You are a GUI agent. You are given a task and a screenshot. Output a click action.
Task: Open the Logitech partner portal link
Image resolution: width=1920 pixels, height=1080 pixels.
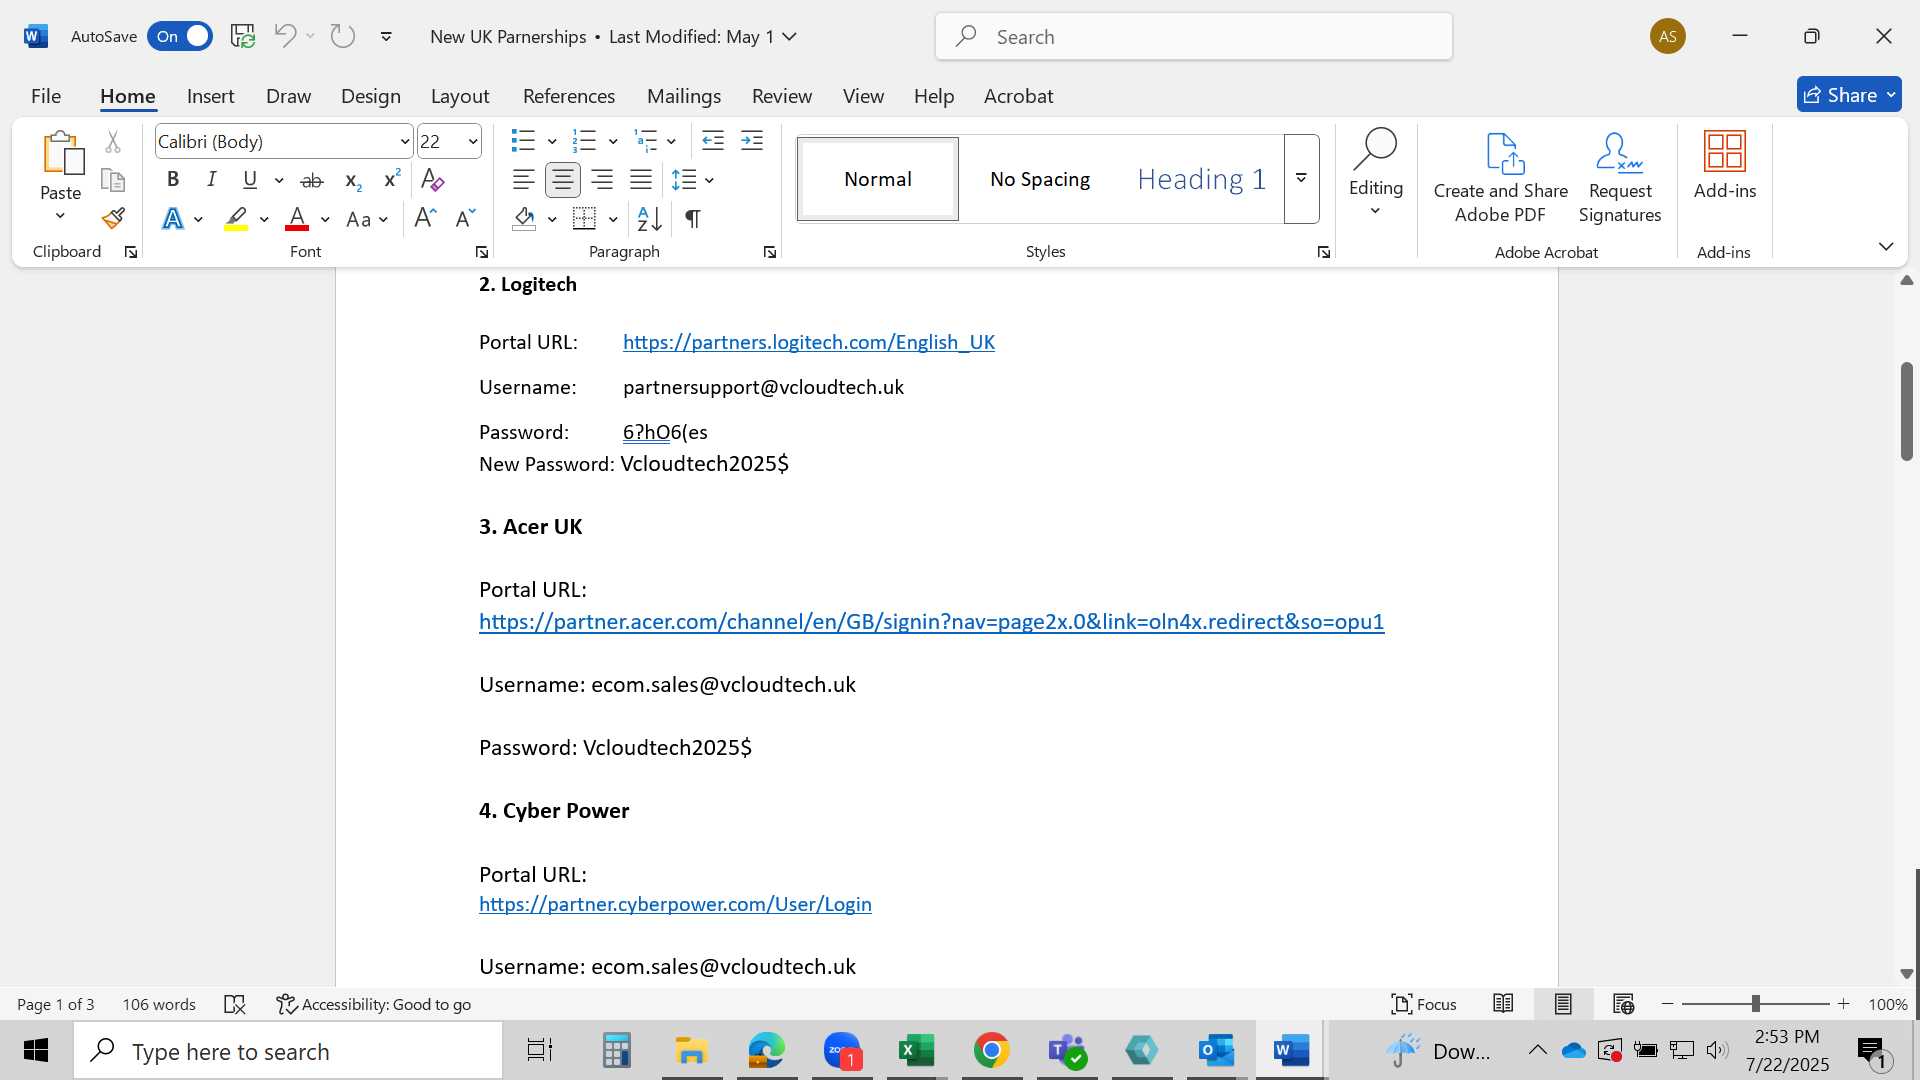tap(808, 342)
